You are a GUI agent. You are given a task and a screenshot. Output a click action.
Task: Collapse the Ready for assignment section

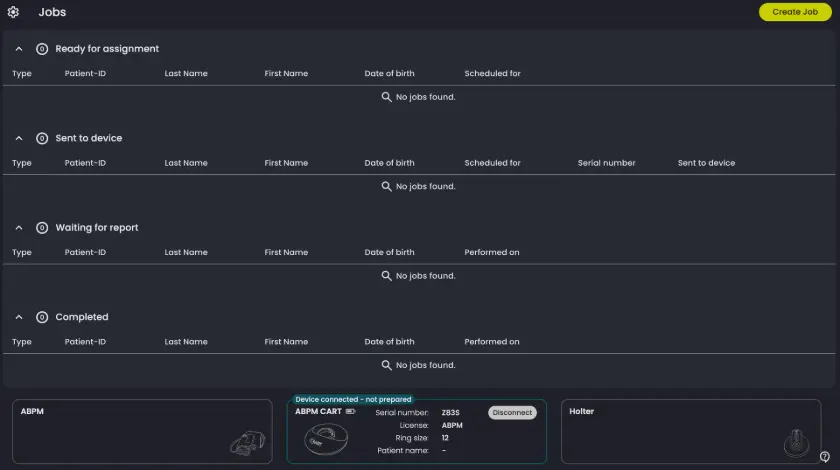(x=19, y=49)
